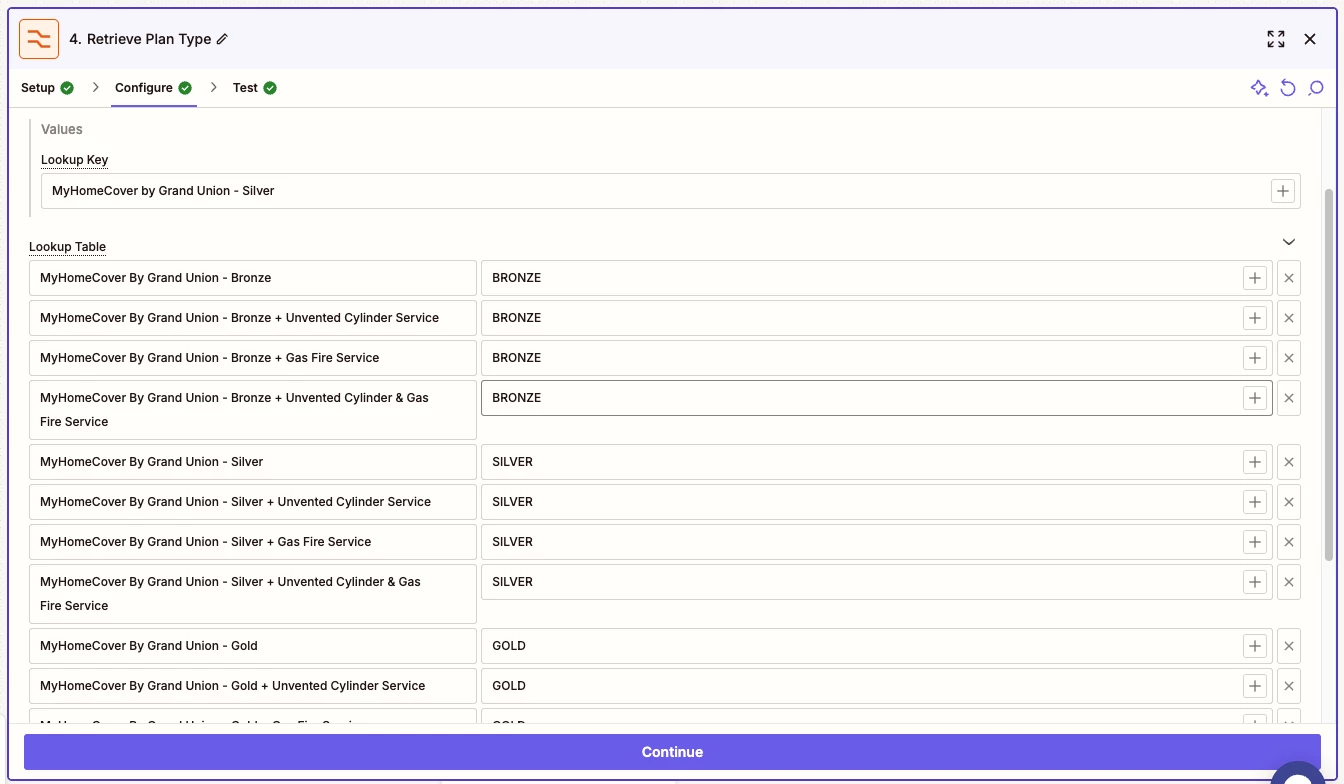Remove the 'Bronze' lookup row

pyautogui.click(x=1289, y=278)
